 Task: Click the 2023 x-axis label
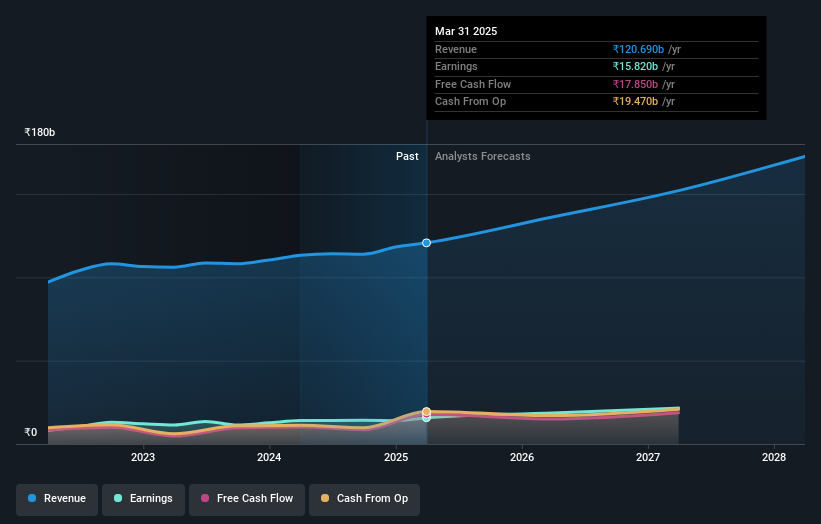[143, 458]
